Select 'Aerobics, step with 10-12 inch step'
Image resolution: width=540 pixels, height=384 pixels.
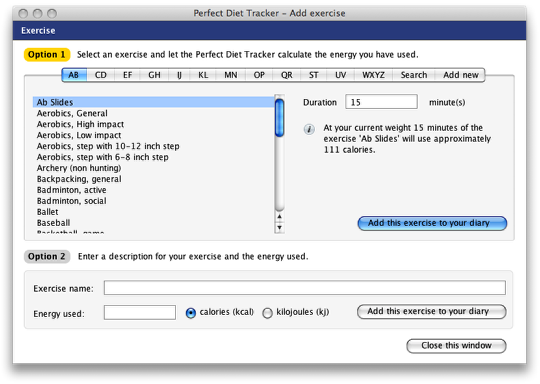point(154,146)
